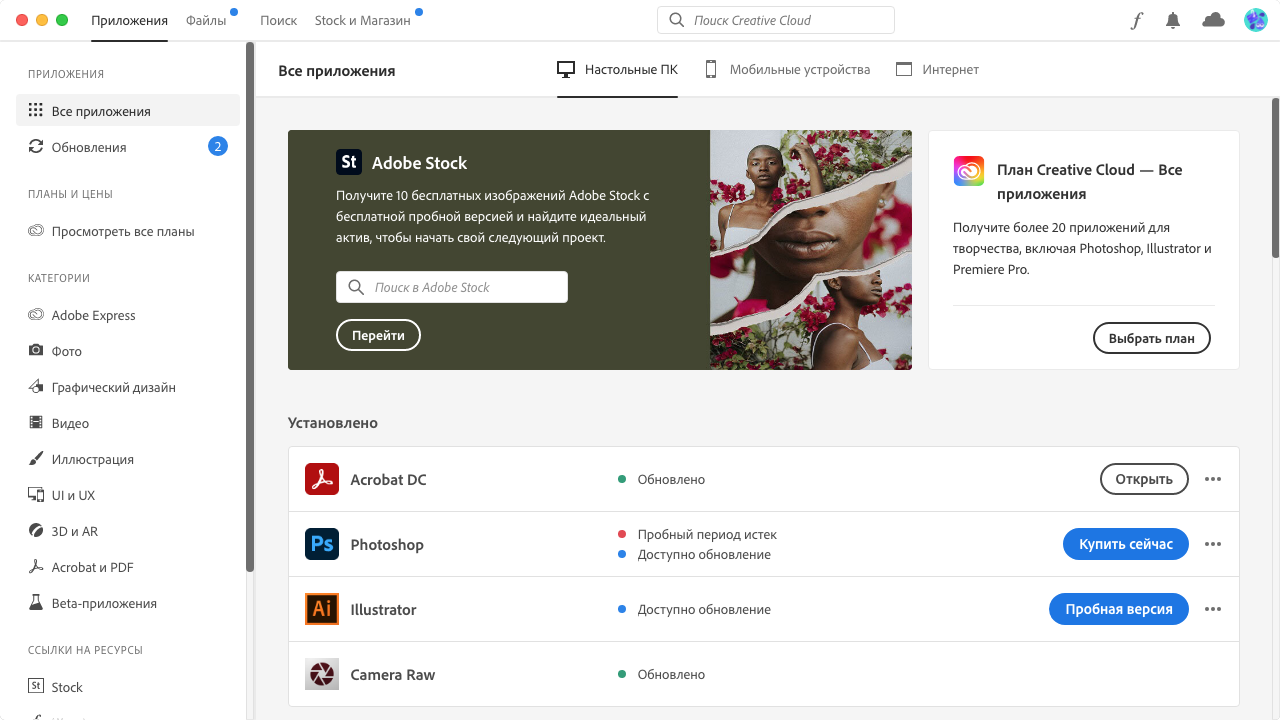Switch to Stock and Marketplace tab
Screen dimensions: 1280x720
(x=362, y=20)
